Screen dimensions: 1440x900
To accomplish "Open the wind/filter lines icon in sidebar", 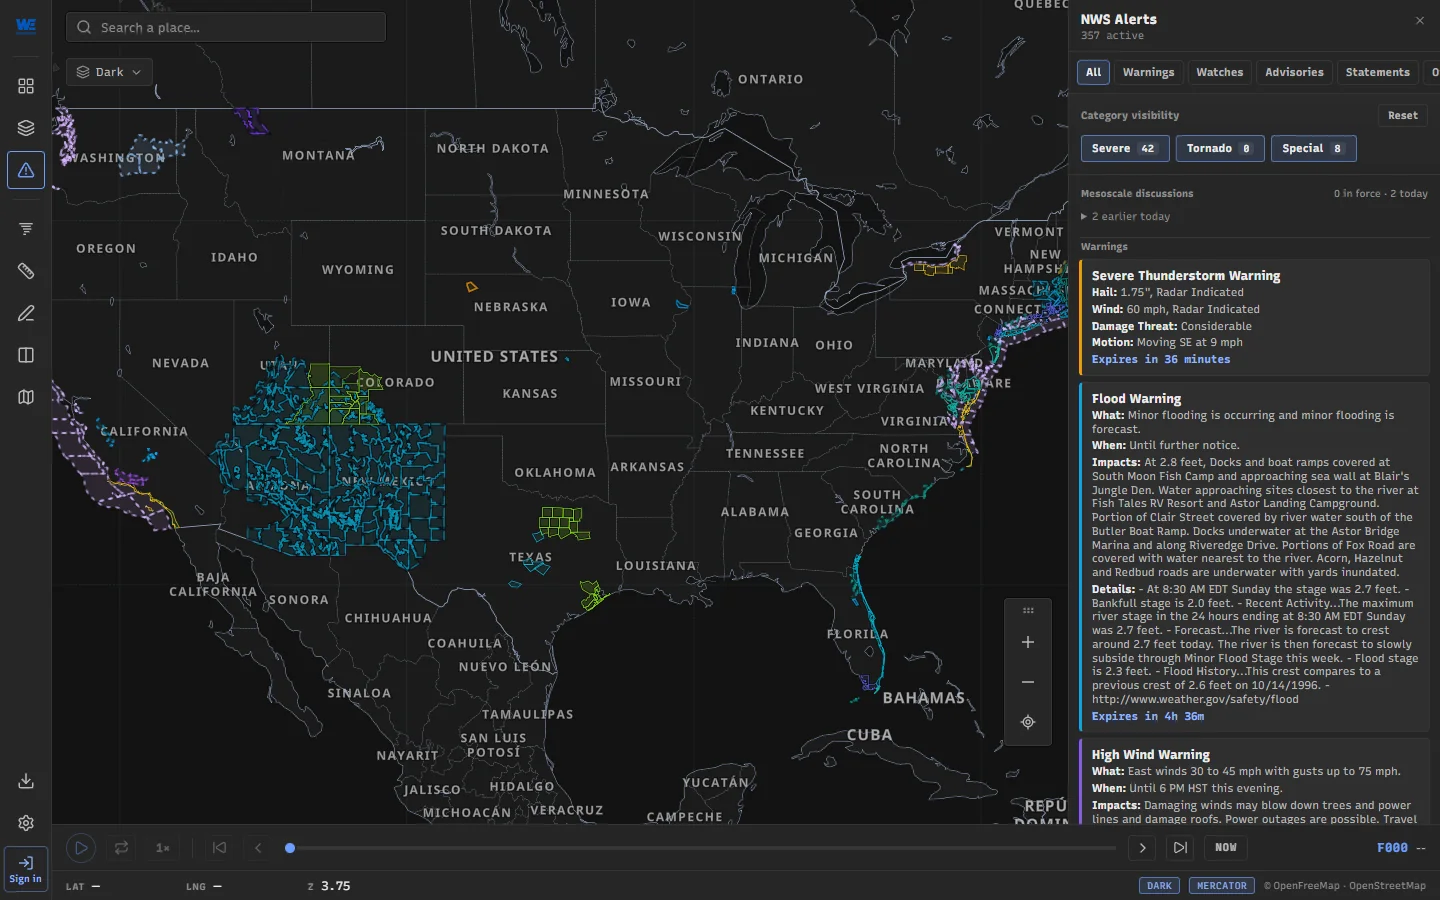I will click(26, 229).
